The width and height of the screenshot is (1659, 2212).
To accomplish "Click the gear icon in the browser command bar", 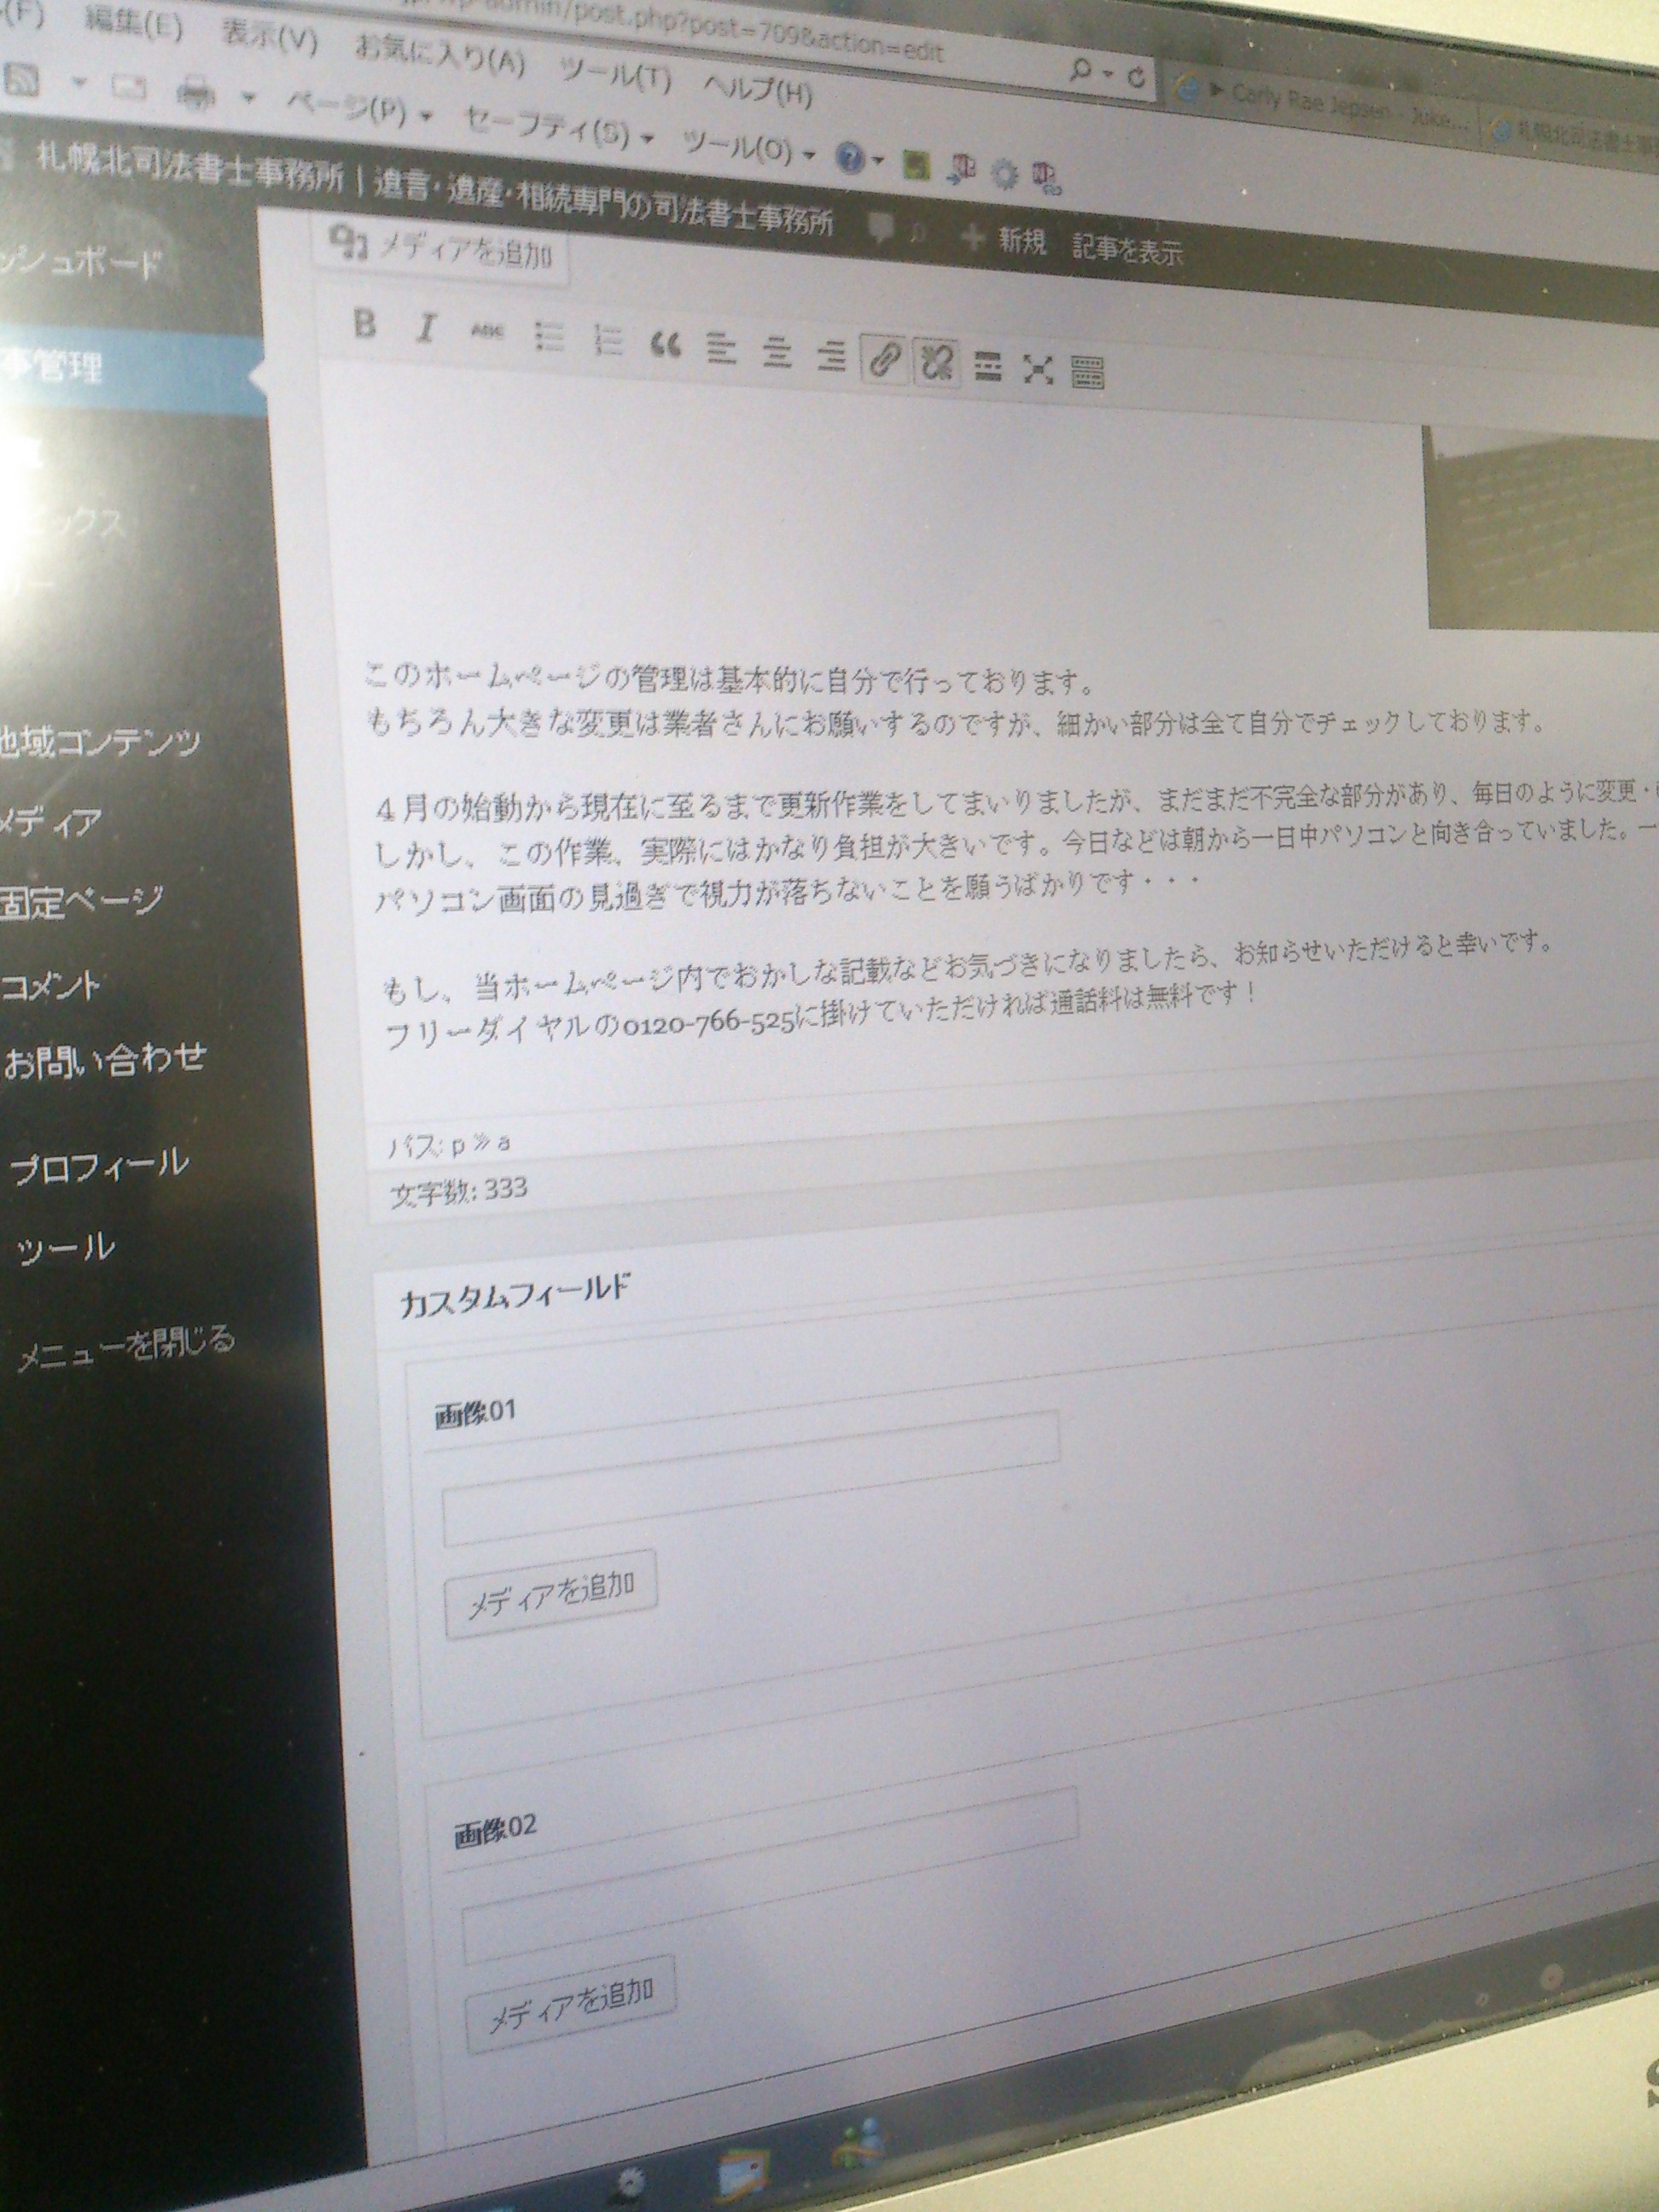I will pyautogui.click(x=1004, y=175).
